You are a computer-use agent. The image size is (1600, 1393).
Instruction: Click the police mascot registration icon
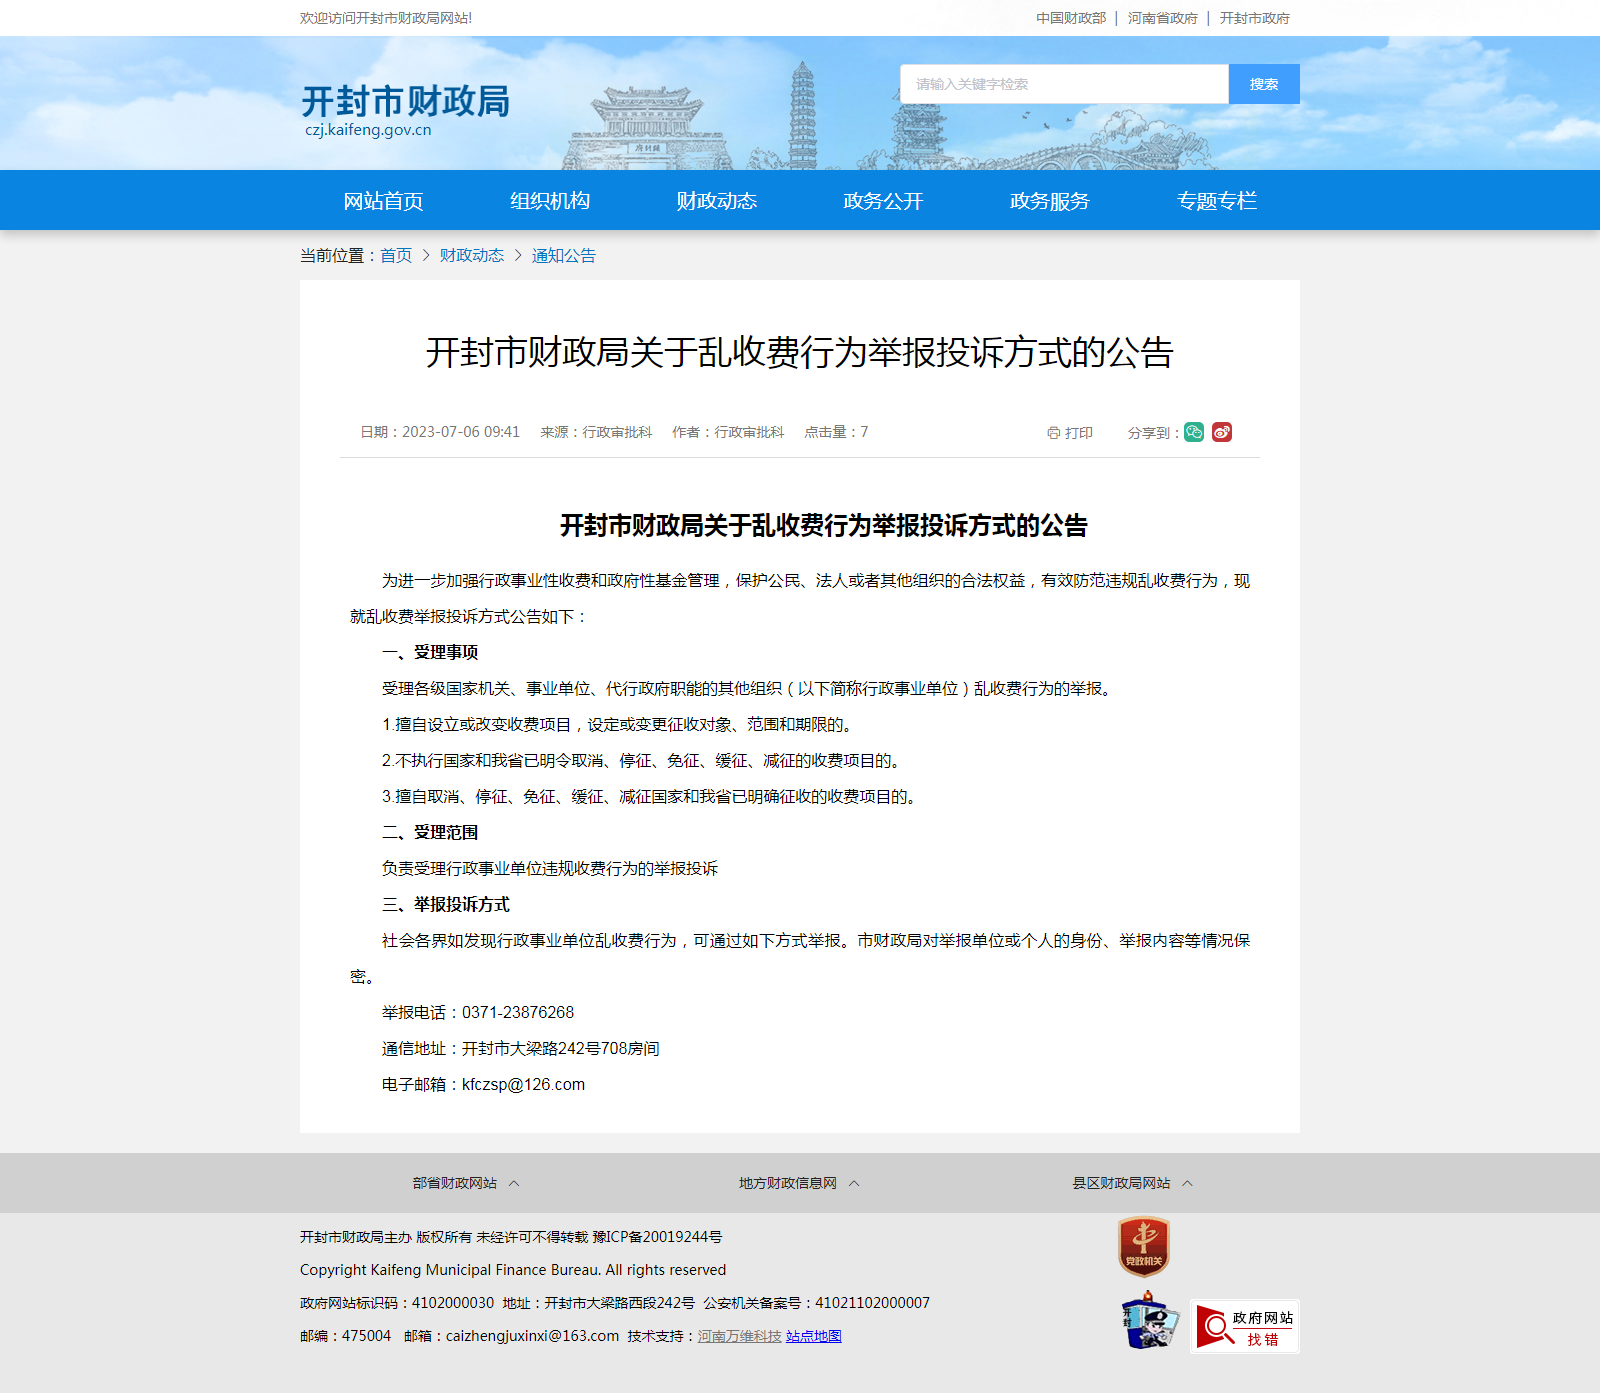1148,1321
